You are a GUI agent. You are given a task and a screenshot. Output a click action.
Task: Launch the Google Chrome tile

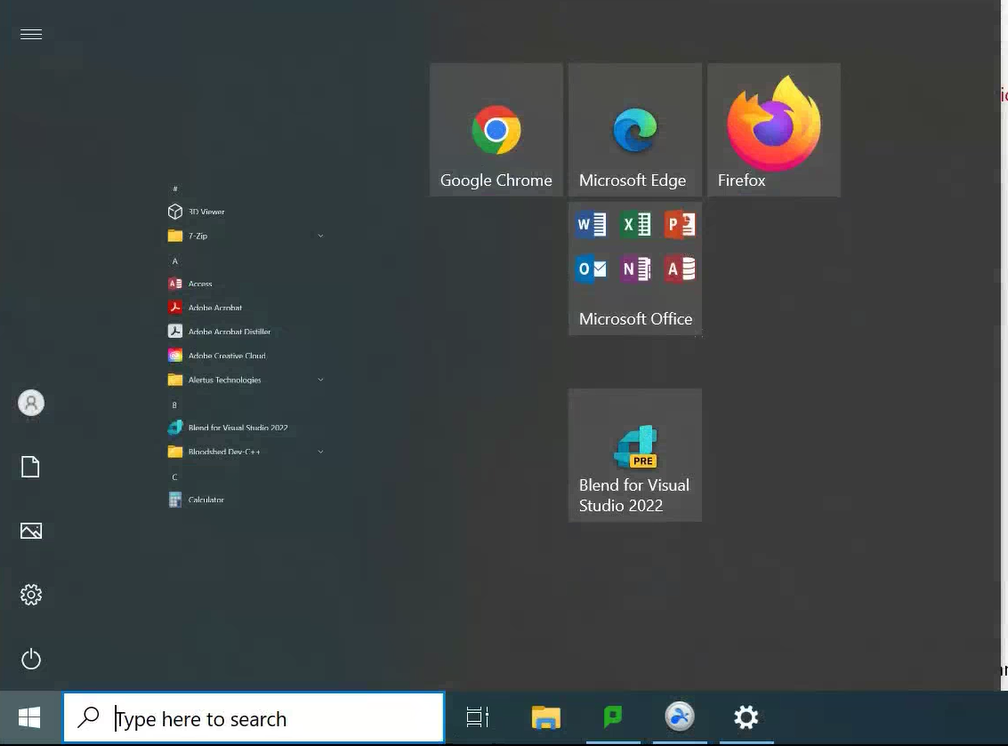coord(495,129)
